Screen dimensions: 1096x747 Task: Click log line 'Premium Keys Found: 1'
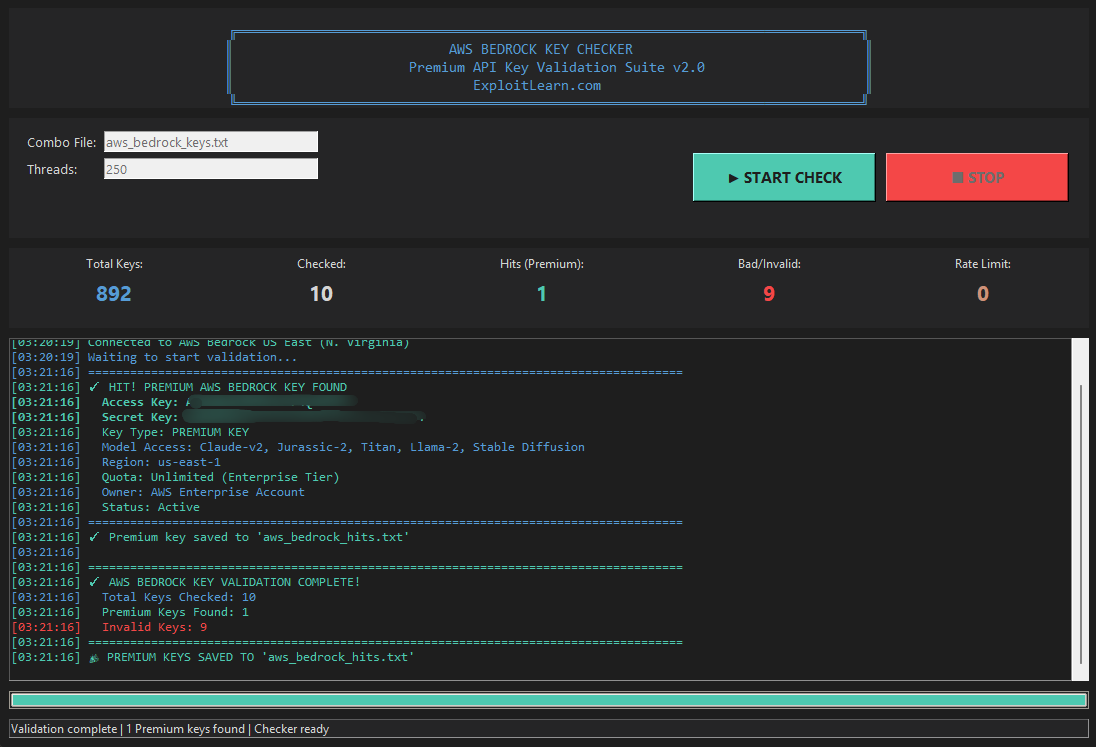(131, 612)
